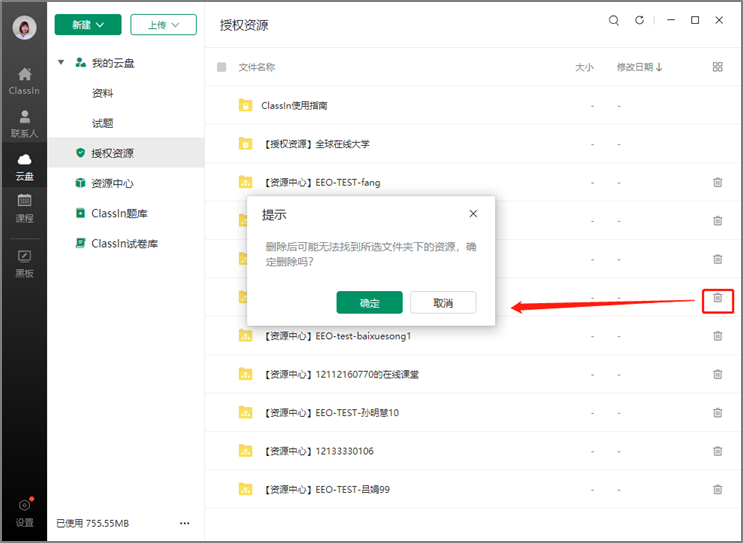Delete the EEO-TEST-fang folder via trash icon
The height and width of the screenshot is (543, 743).
point(717,182)
